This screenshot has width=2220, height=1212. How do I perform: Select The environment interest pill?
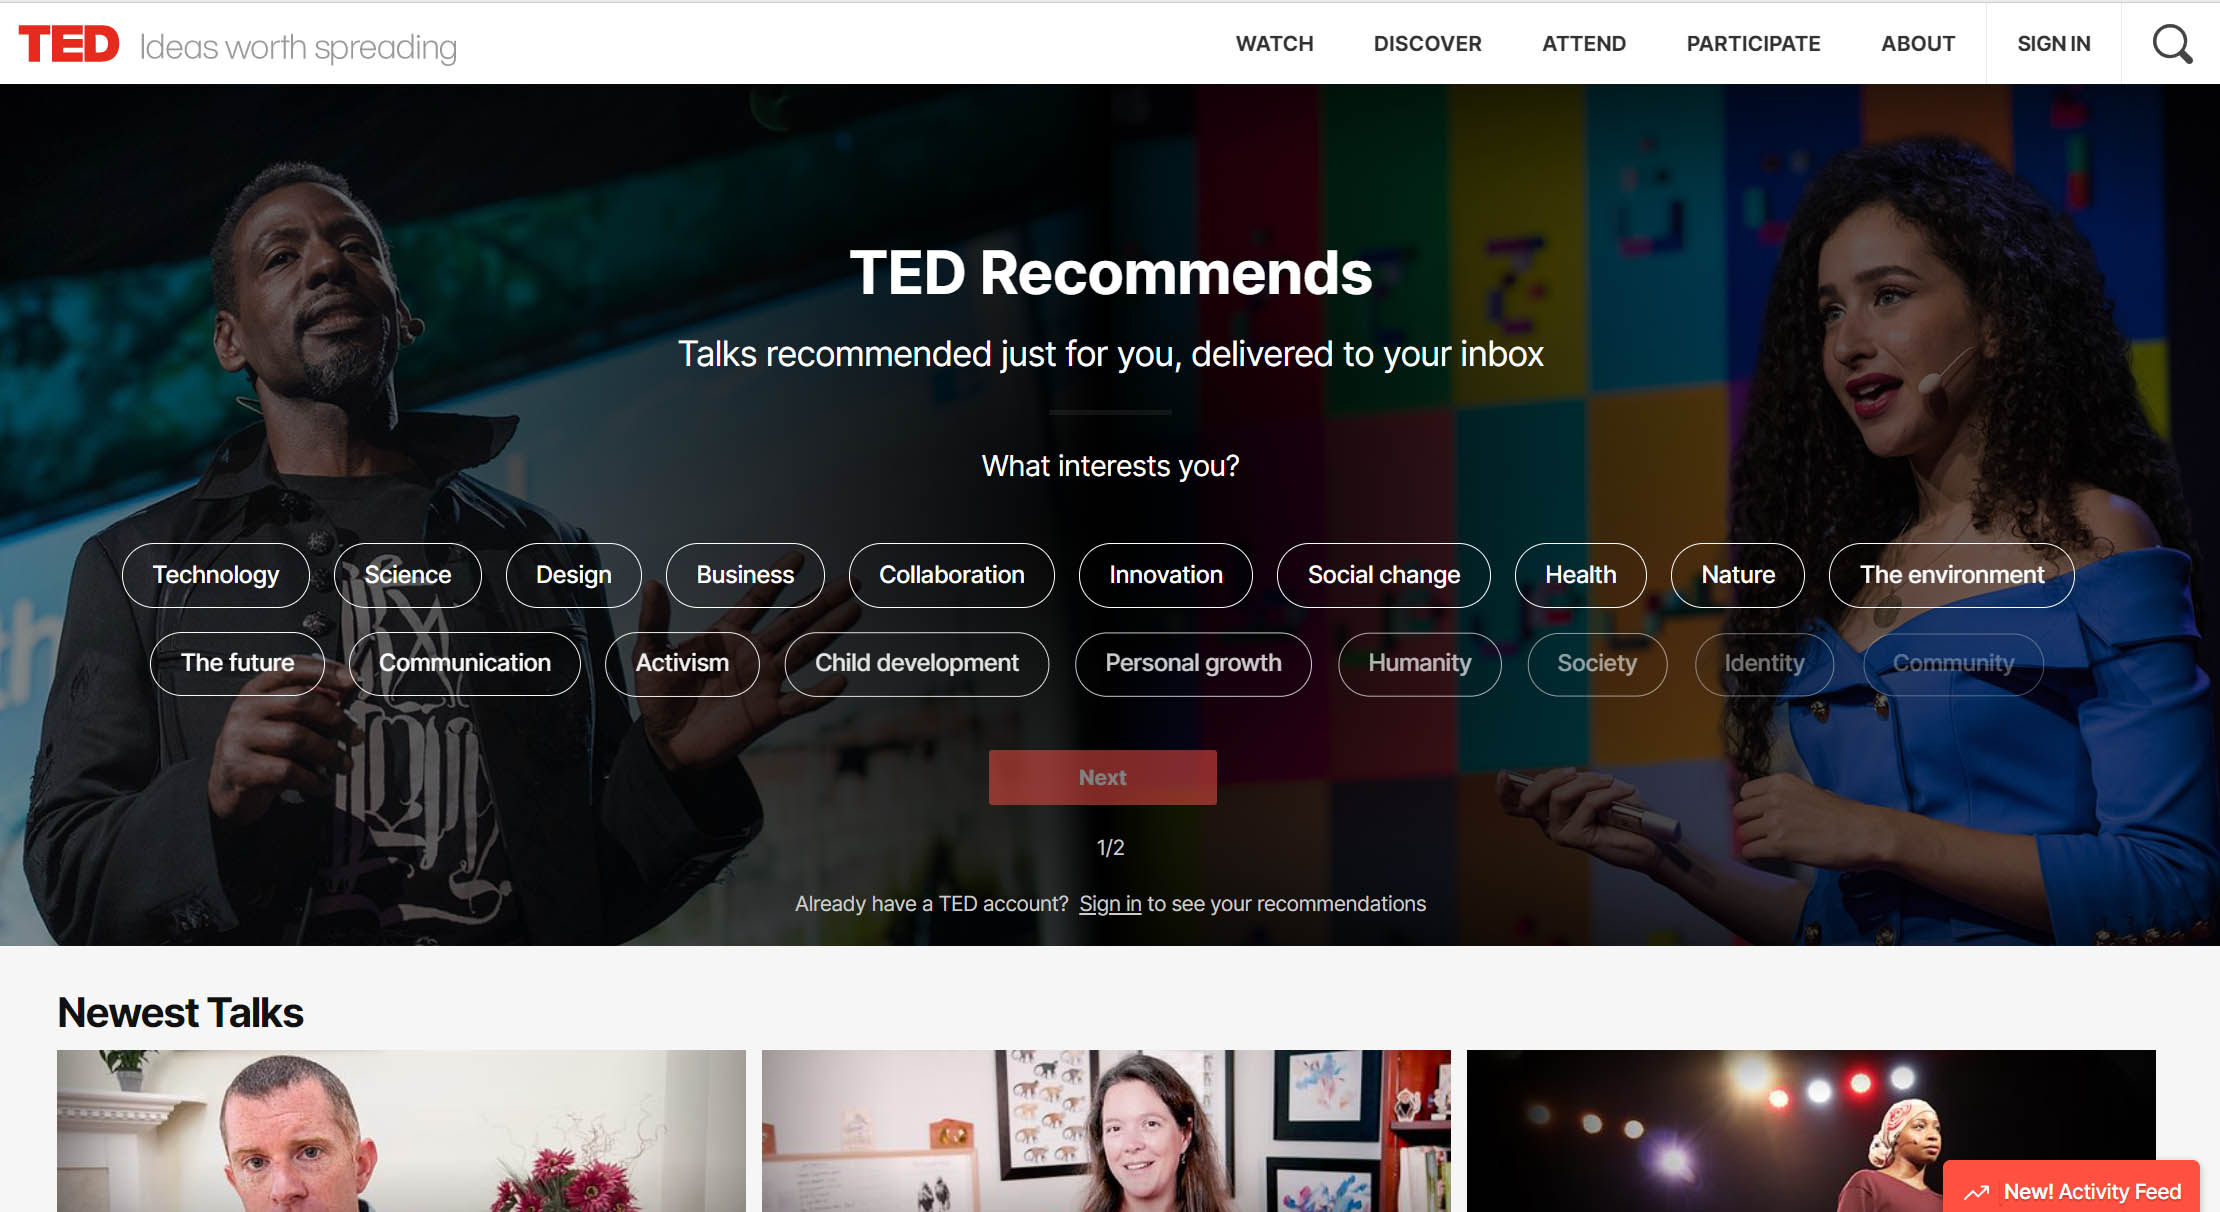tap(1952, 575)
